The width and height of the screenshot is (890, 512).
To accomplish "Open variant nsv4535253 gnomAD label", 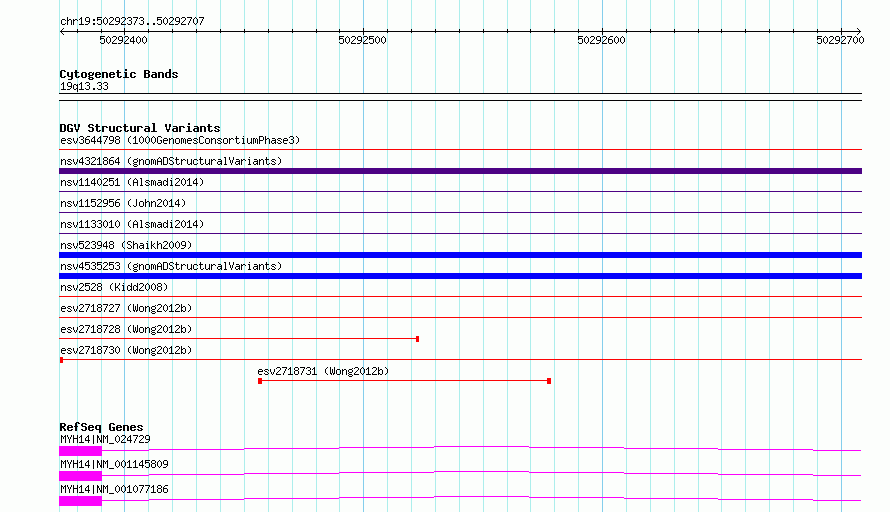I will [171, 266].
